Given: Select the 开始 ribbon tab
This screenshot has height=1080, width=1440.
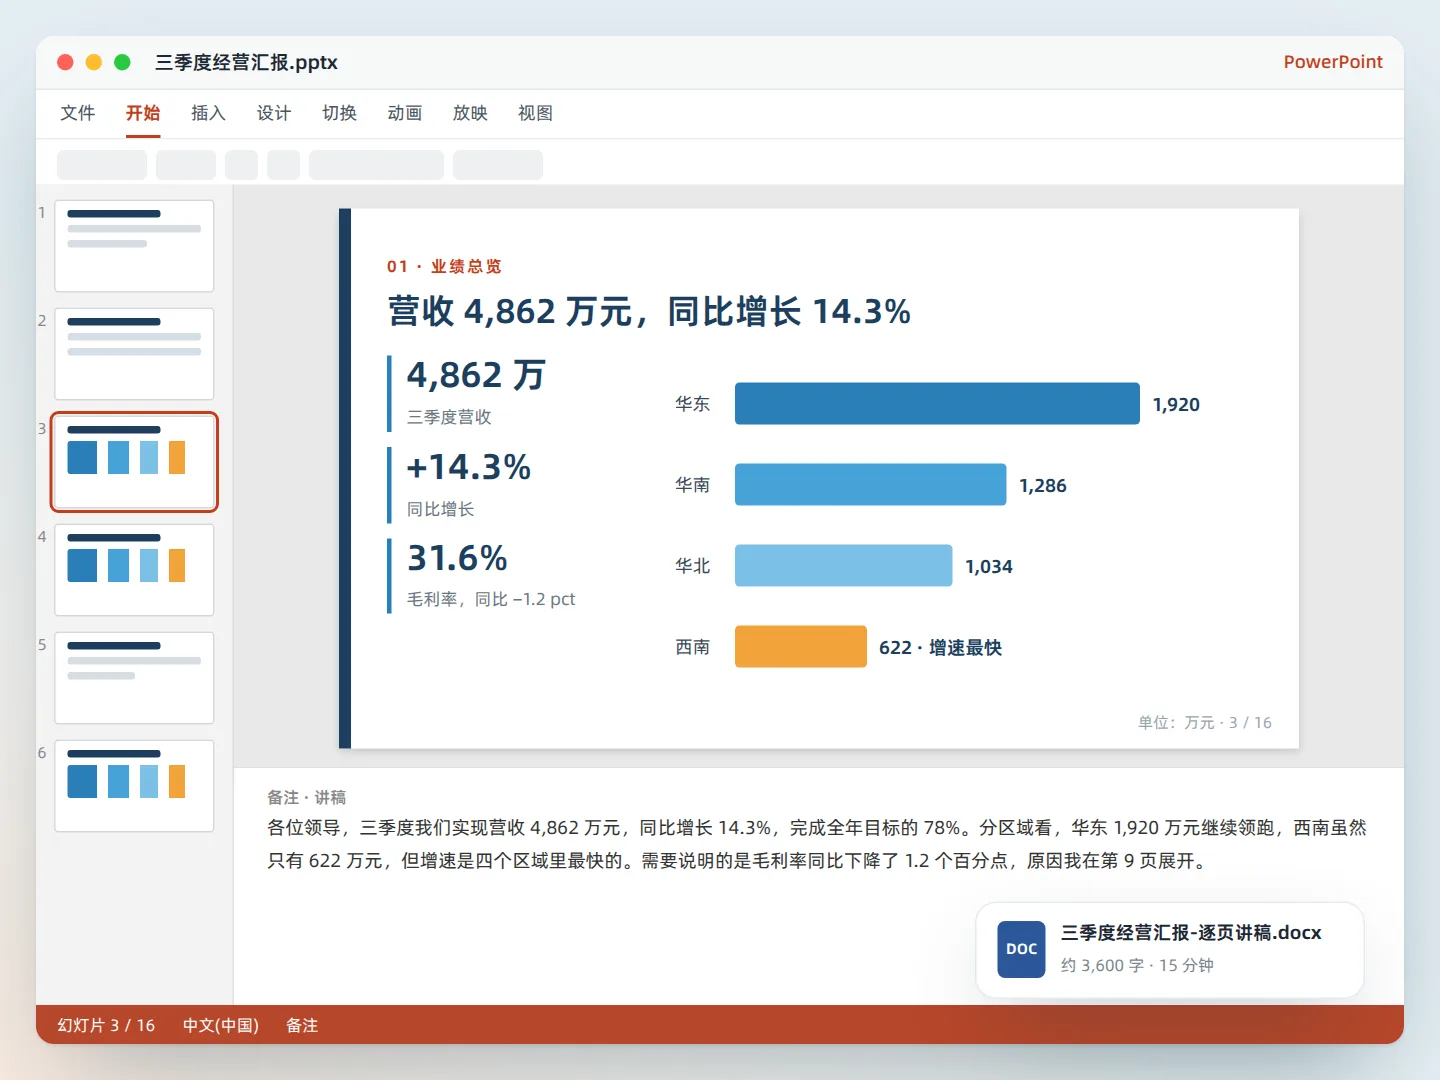Looking at the screenshot, I should click(143, 113).
